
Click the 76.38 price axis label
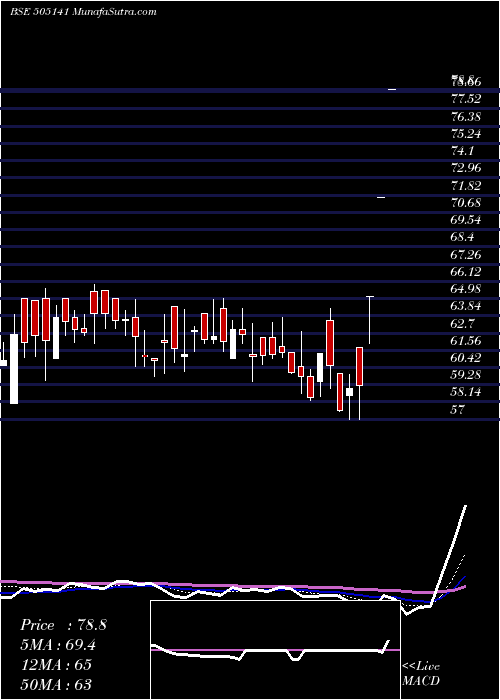click(x=467, y=117)
